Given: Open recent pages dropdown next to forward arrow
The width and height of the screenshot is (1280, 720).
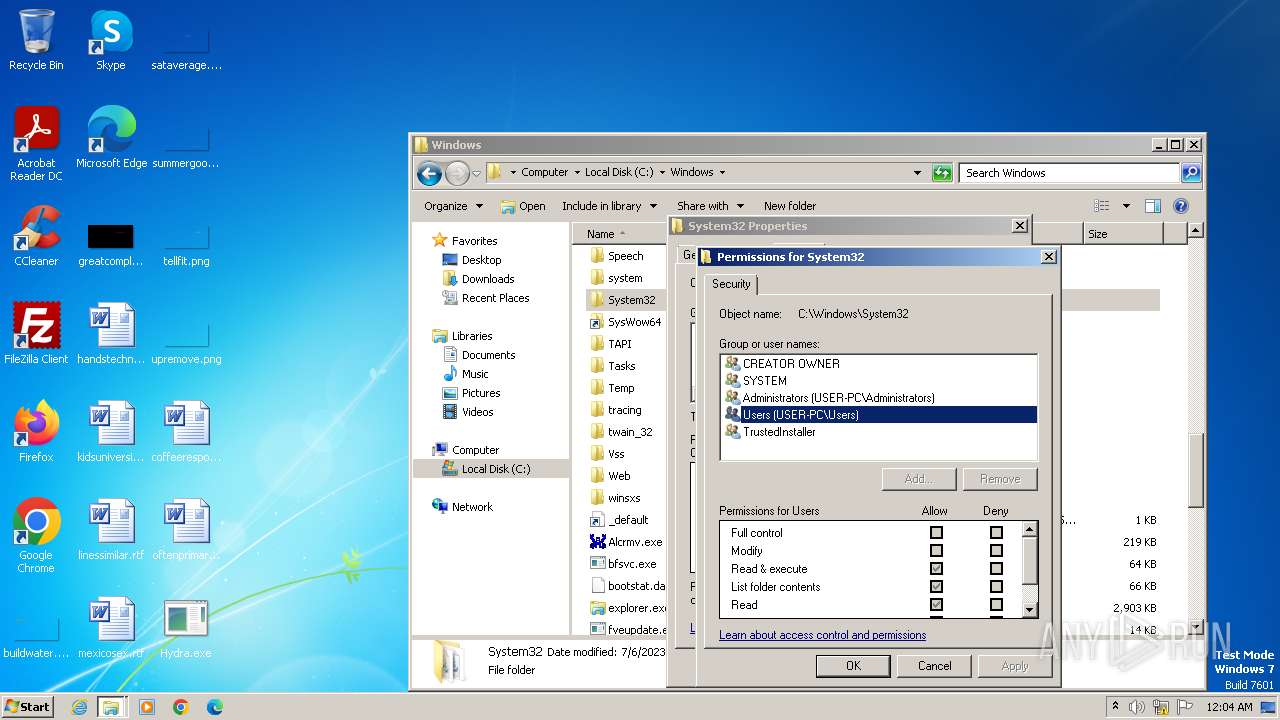Looking at the screenshot, I should pyautogui.click(x=477, y=173).
